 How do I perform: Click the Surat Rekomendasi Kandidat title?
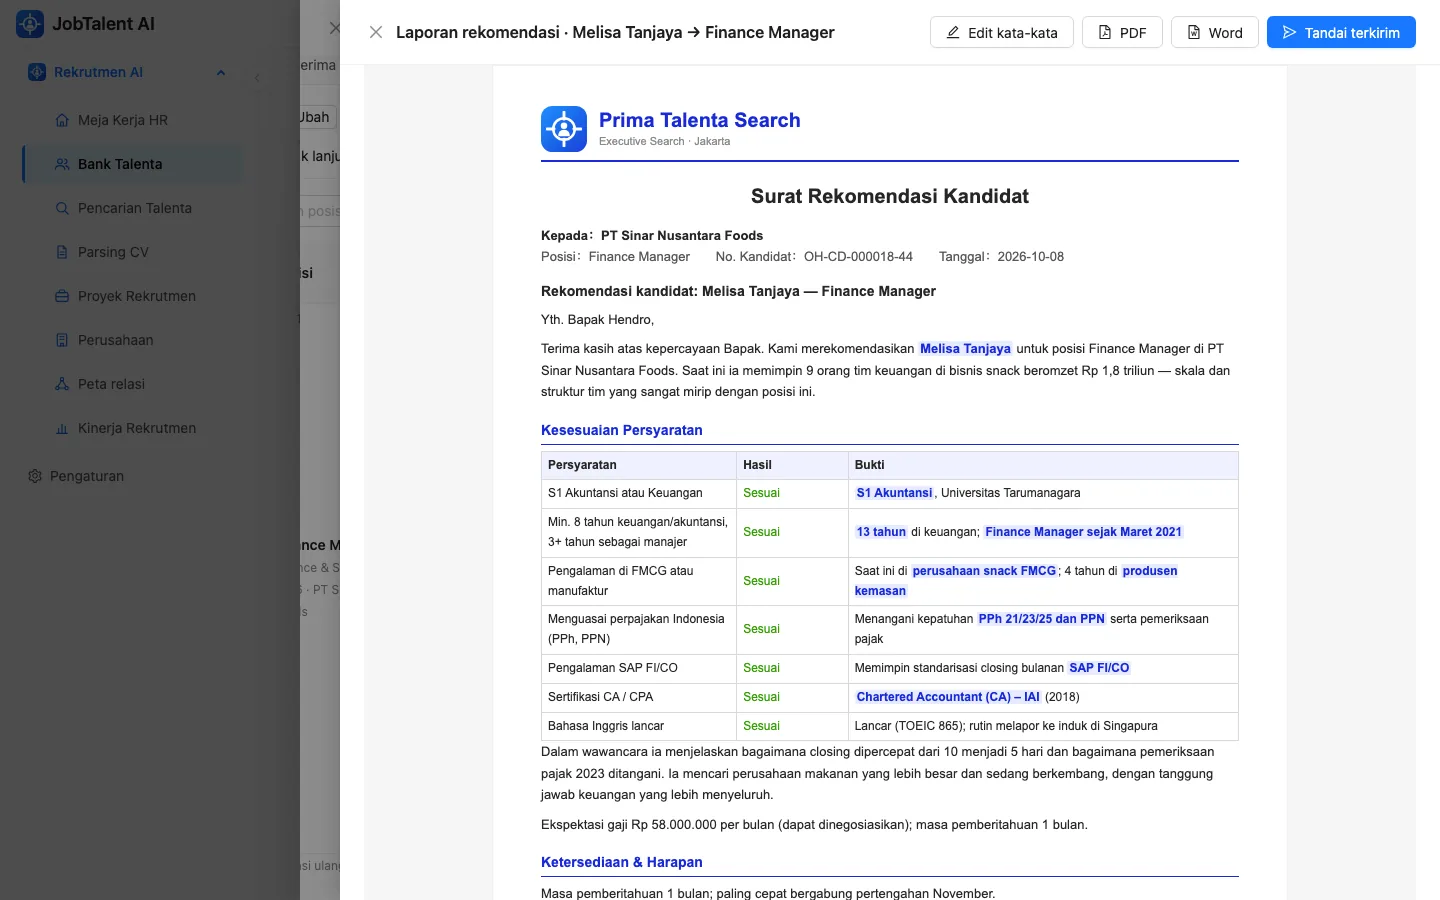890,196
